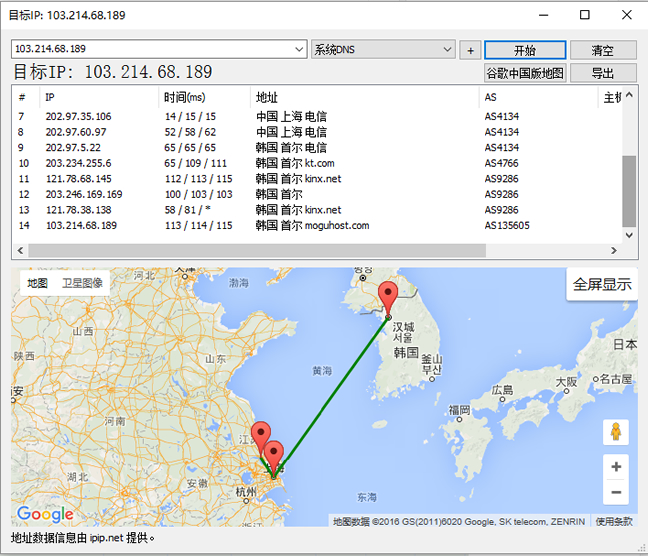648x556 pixels.
Task: Zoom out the map with minus icon
Action: click(616, 492)
